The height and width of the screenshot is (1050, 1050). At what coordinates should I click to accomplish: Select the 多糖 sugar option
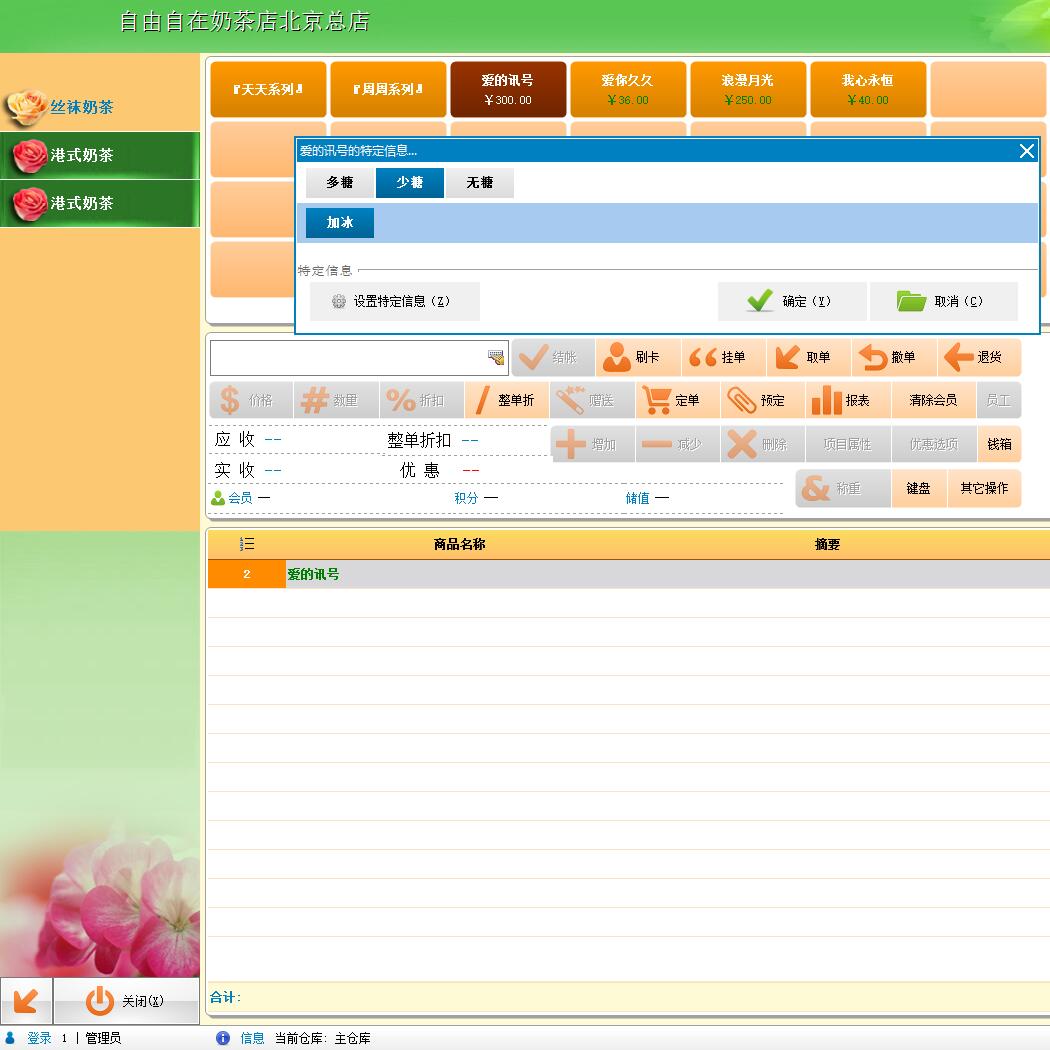coord(340,183)
